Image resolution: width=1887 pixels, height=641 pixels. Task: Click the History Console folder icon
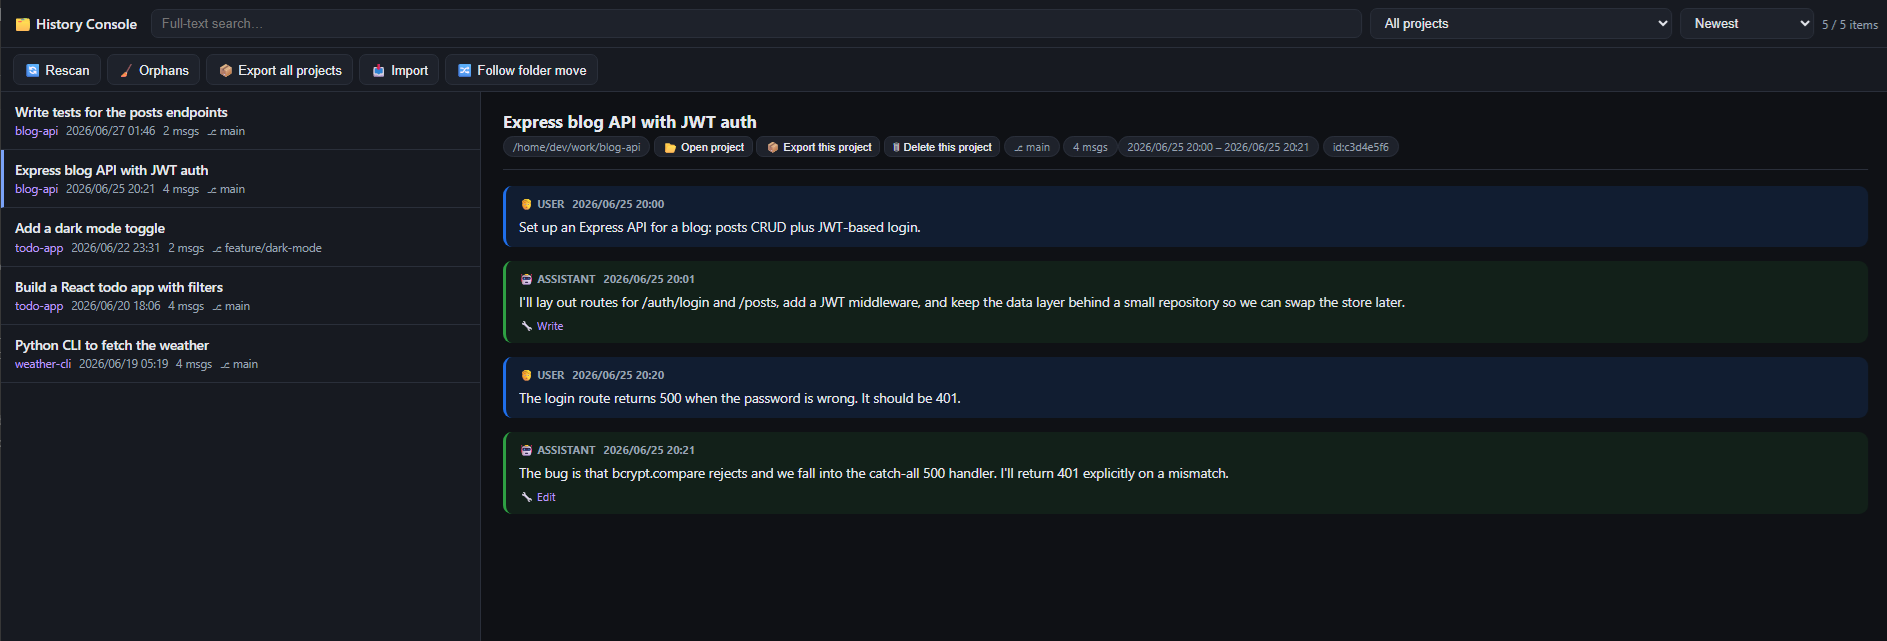[x=22, y=24]
